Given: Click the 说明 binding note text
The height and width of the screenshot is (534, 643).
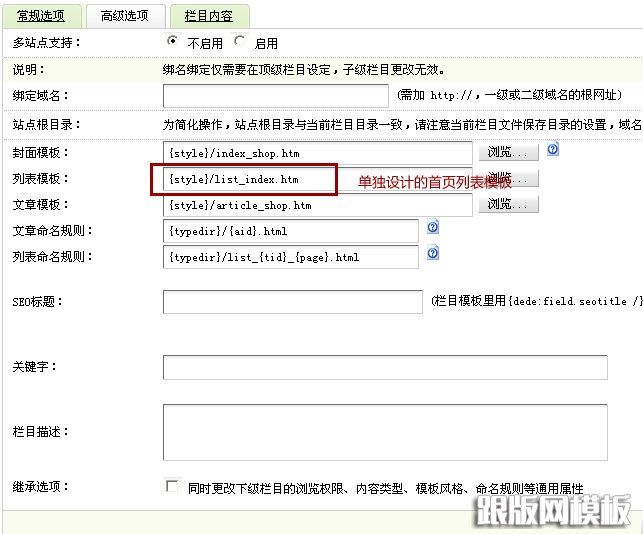Looking at the screenshot, I should (x=304, y=70).
